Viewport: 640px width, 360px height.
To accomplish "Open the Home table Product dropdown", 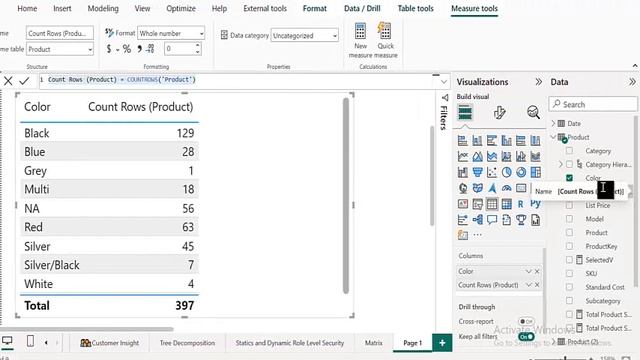I will [x=60, y=49].
